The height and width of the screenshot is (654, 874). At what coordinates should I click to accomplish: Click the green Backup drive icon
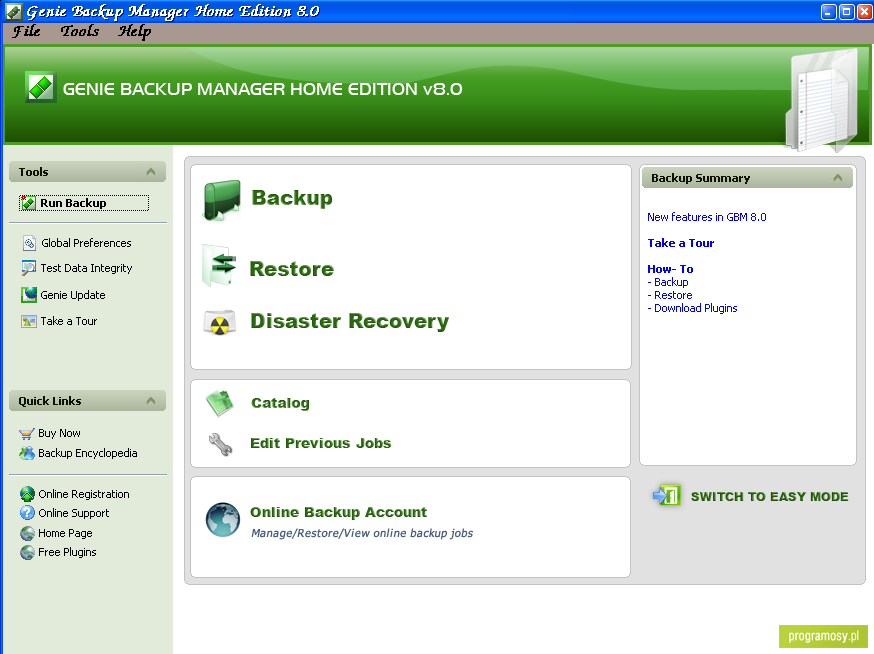(221, 200)
